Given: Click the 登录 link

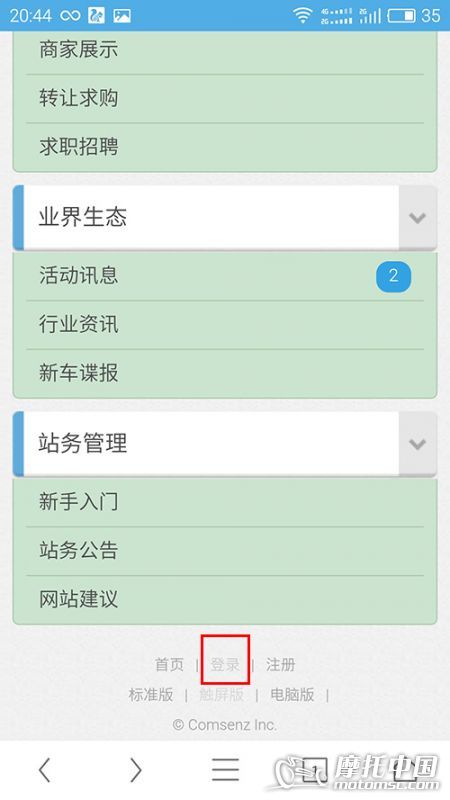Looking at the screenshot, I should (225, 664).
